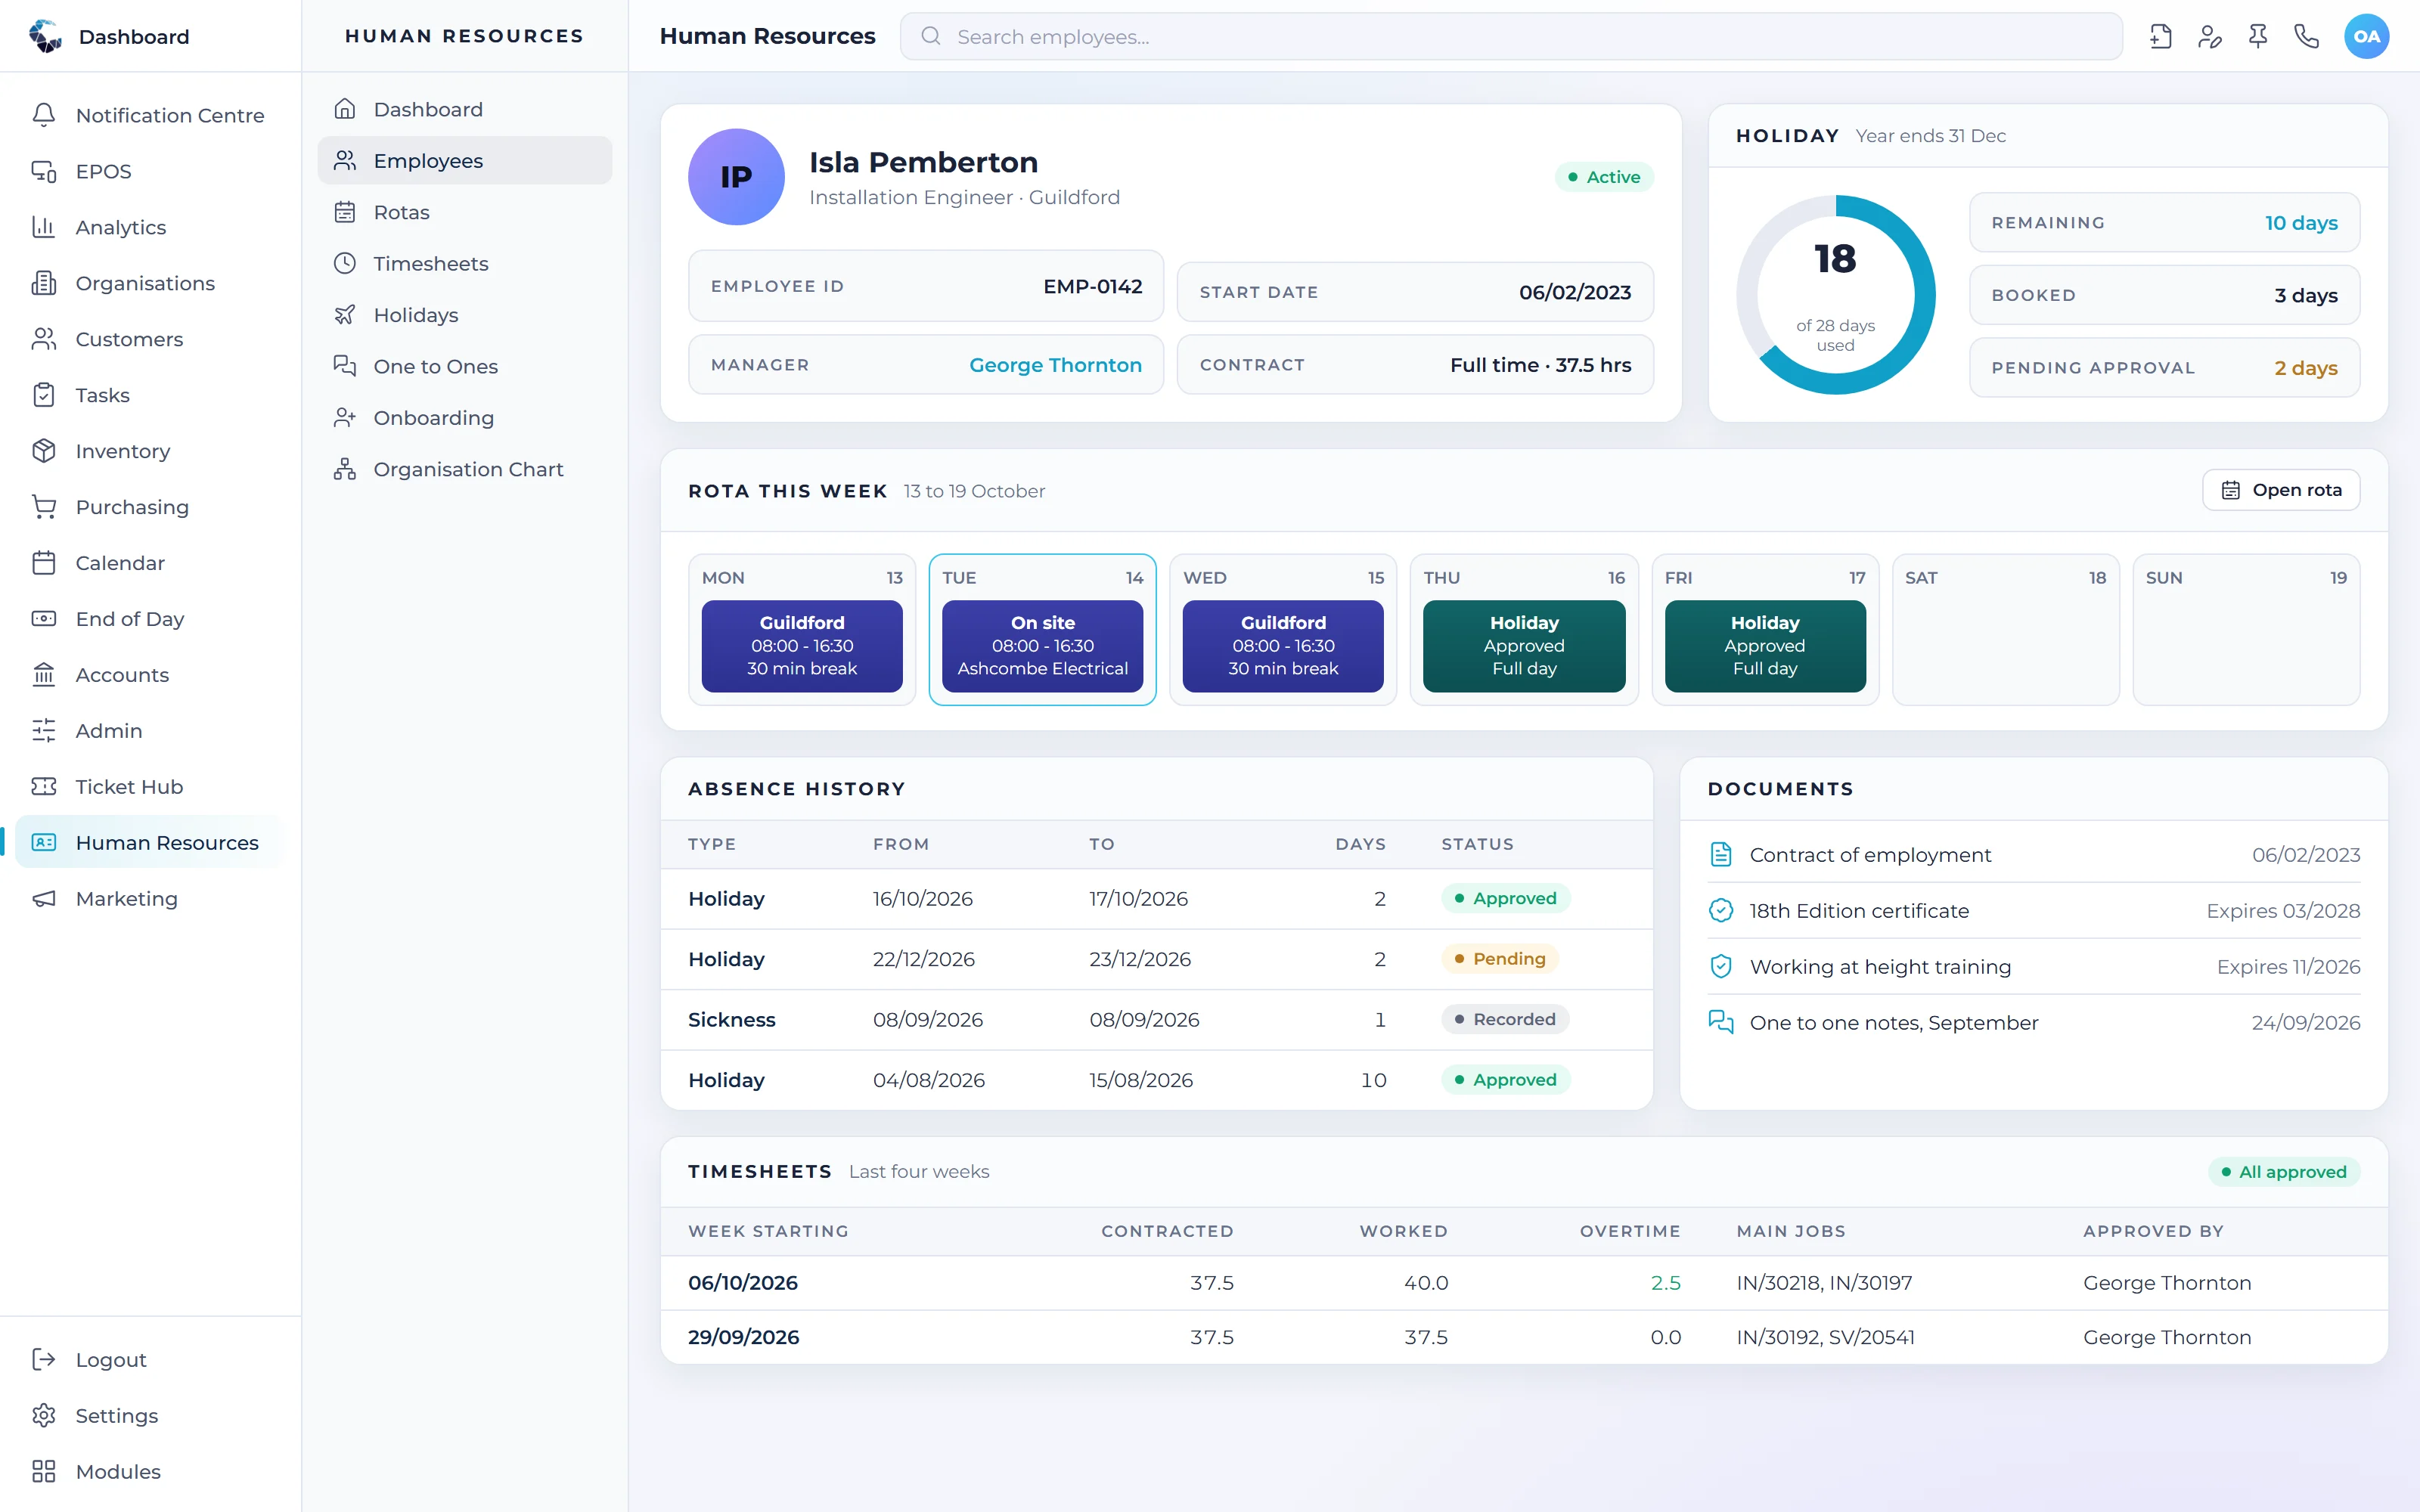Click the Organisation Chart icon
This screenshot has height=1512, width=2420.
tap(345, 469)
